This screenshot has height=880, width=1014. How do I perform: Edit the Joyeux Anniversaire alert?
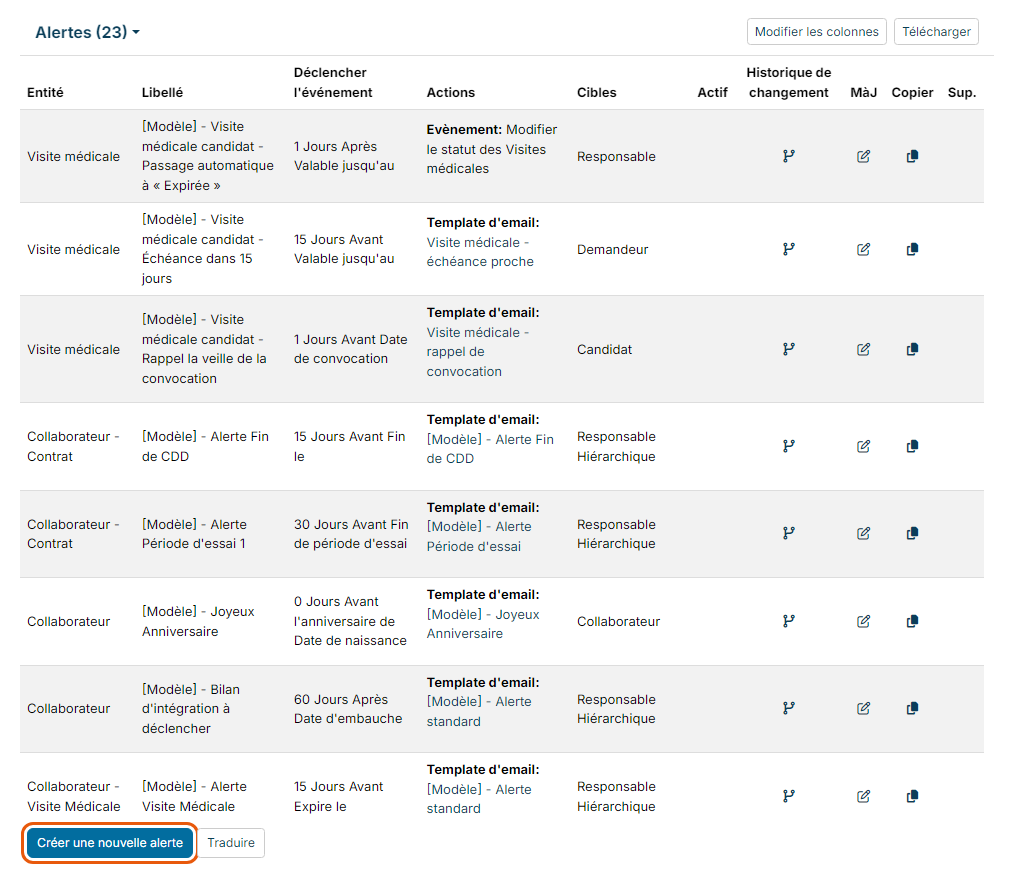click(x=863, y=621)
